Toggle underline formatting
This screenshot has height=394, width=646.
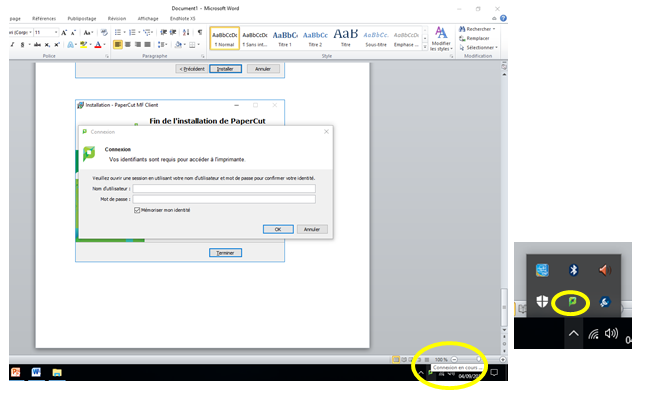click(x=22, y=45)
